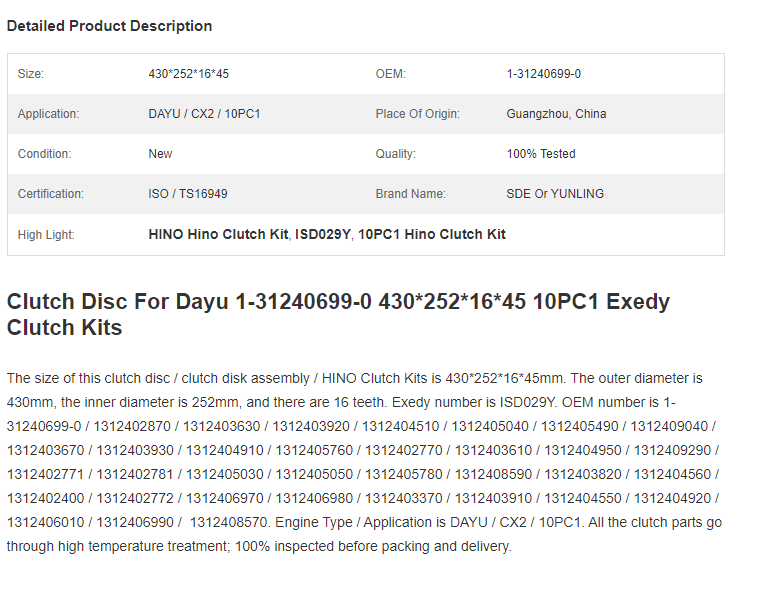Click the part number 1312402400 in description
The image size is (760, 594).
tap(46, 498)
